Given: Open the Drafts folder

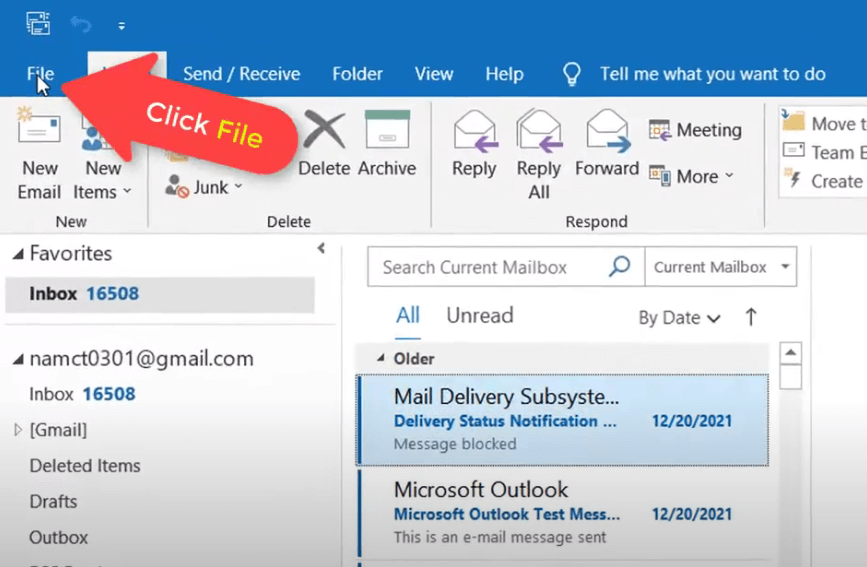Looking at the screenshot, I should (53, 502).
